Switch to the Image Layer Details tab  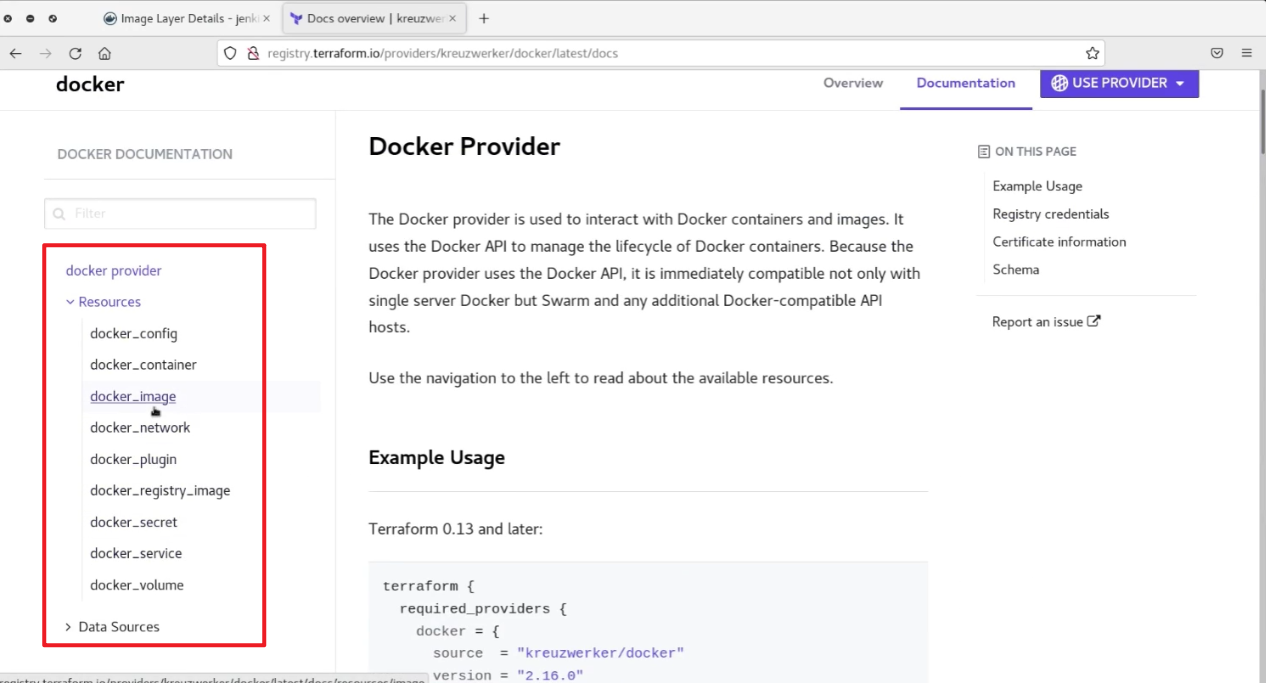click(186, 18)
